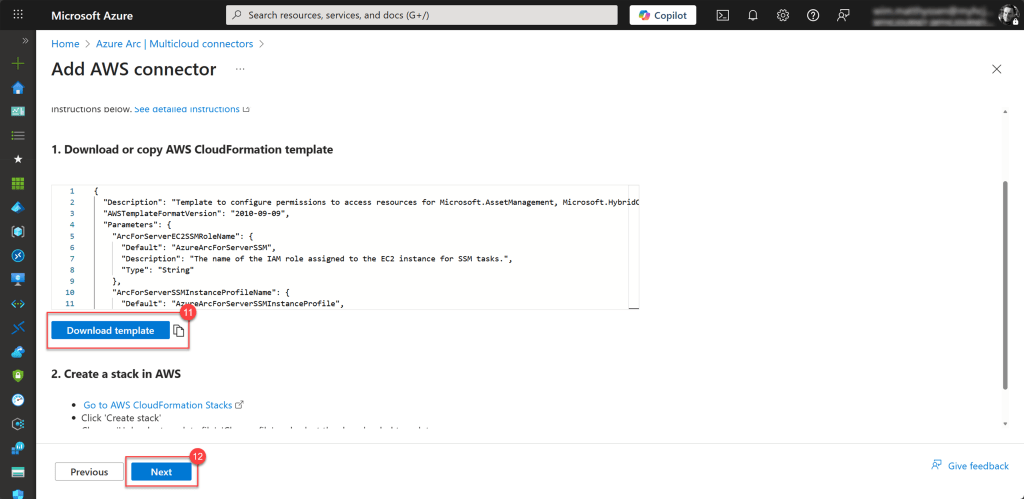Open Cloud Shell from the top bar
1024x499 pixels.
pos(723,15)
